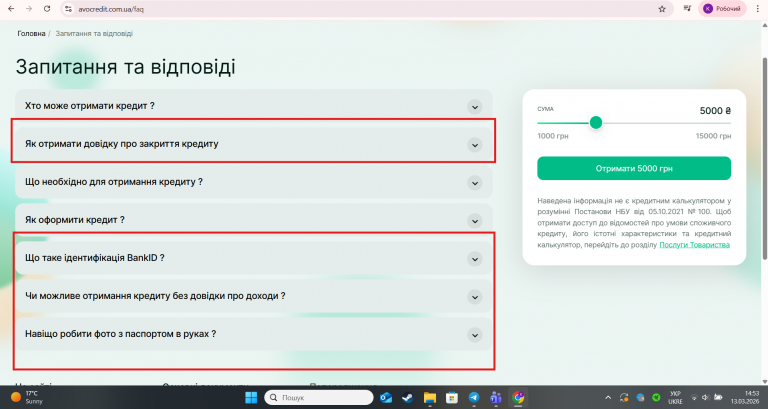Bookmark this page with the star icon

click(662, 9)
